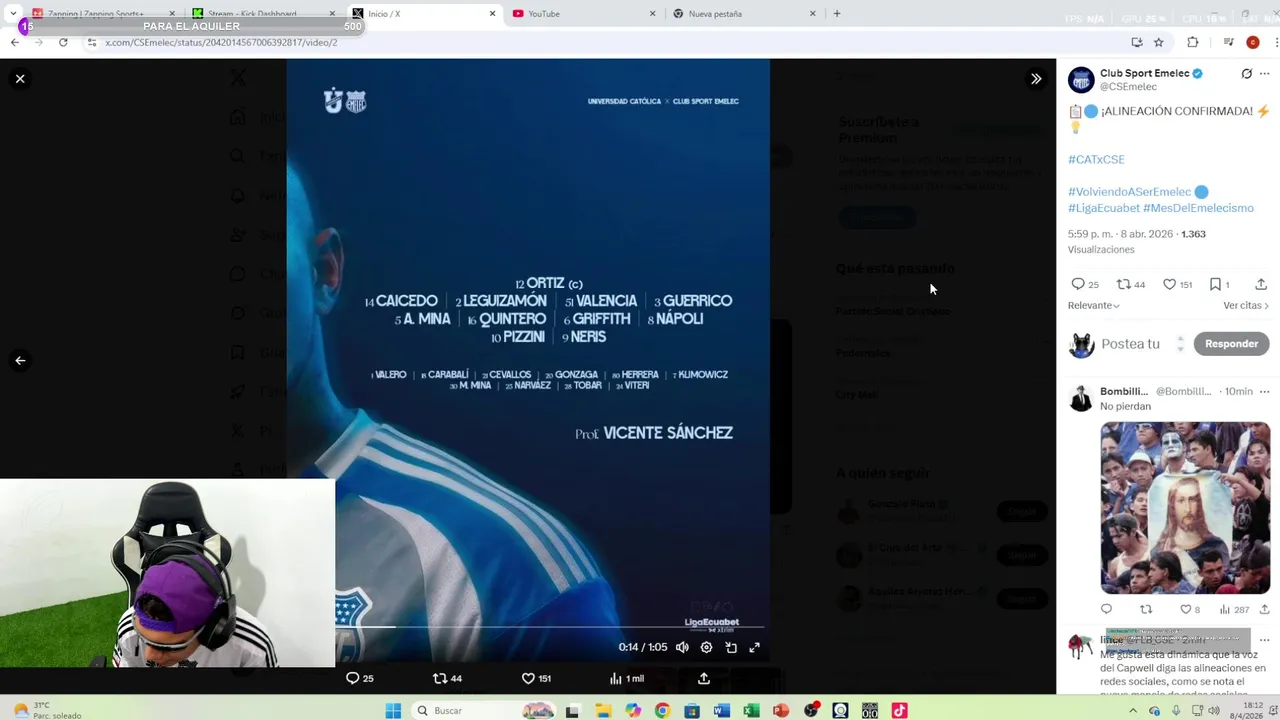
Task: Click the browser address bar URL
Action: pyautogui.click(x=221, y=42)
